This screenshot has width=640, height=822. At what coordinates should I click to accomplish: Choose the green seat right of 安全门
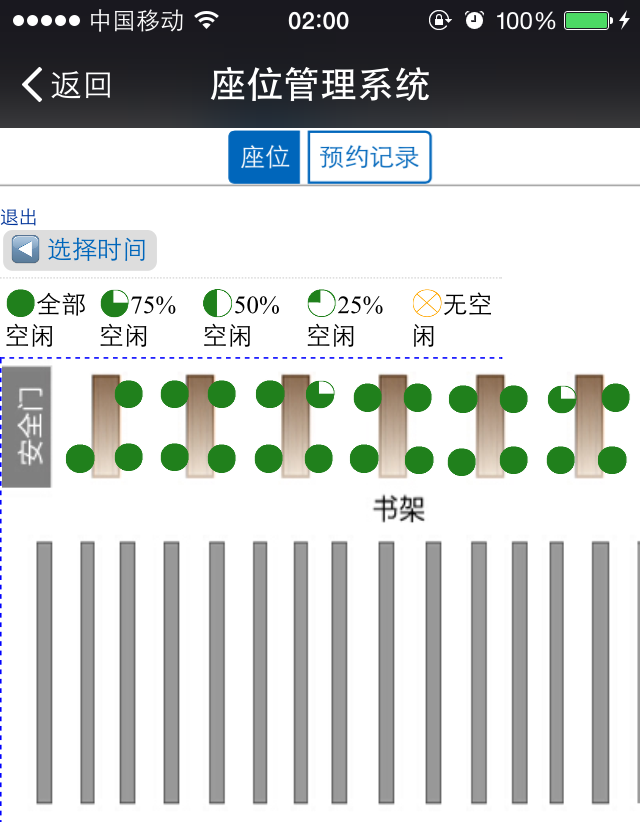tap(80, 460)
